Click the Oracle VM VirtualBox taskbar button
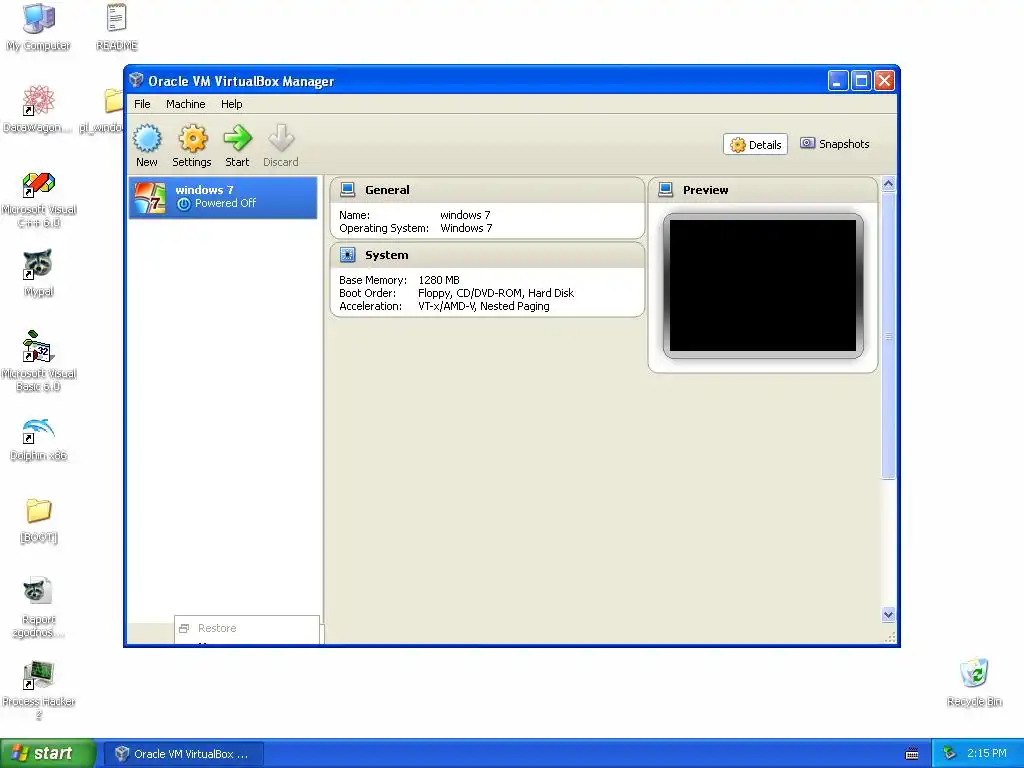The image size is (1024, 768). click(185, 754)
